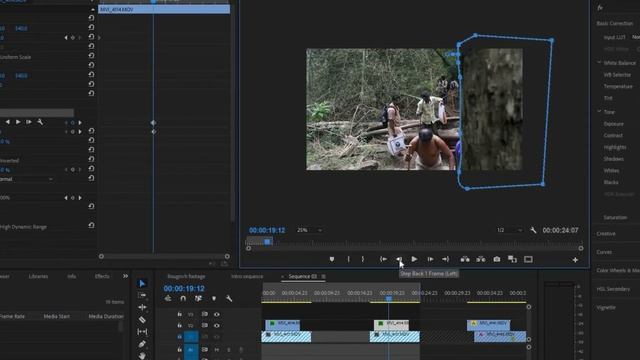The image size is (640, 360).
Task: Open the Blend Mode Normal dropdown
Action: (27, 179)
